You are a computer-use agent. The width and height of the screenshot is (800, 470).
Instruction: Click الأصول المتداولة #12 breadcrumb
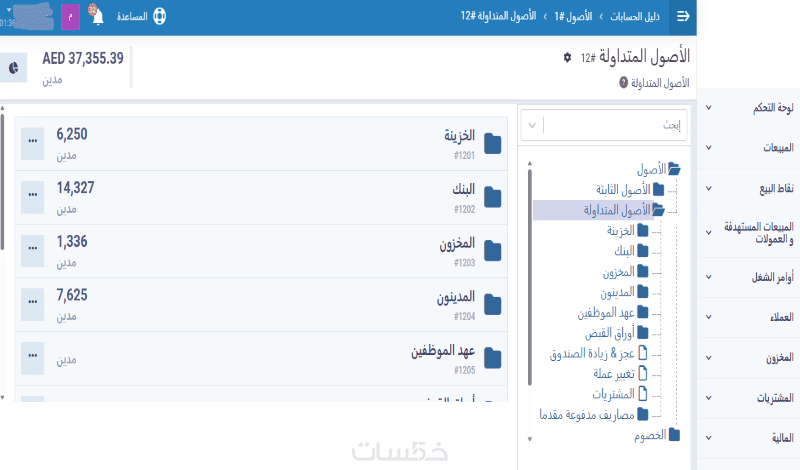[x=498, y=16]
